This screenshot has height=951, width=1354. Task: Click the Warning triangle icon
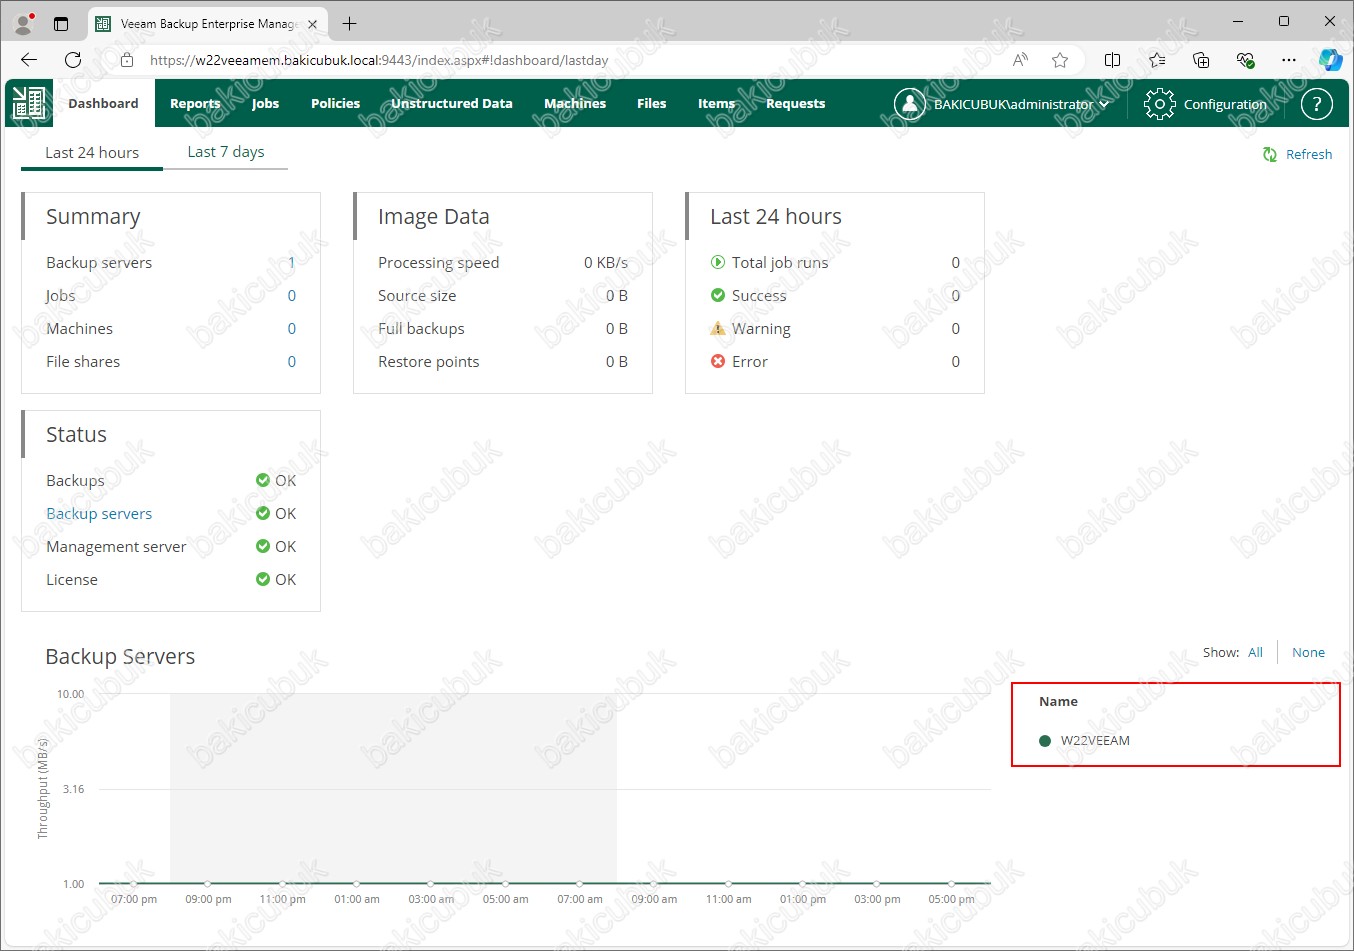pos(717,328)
